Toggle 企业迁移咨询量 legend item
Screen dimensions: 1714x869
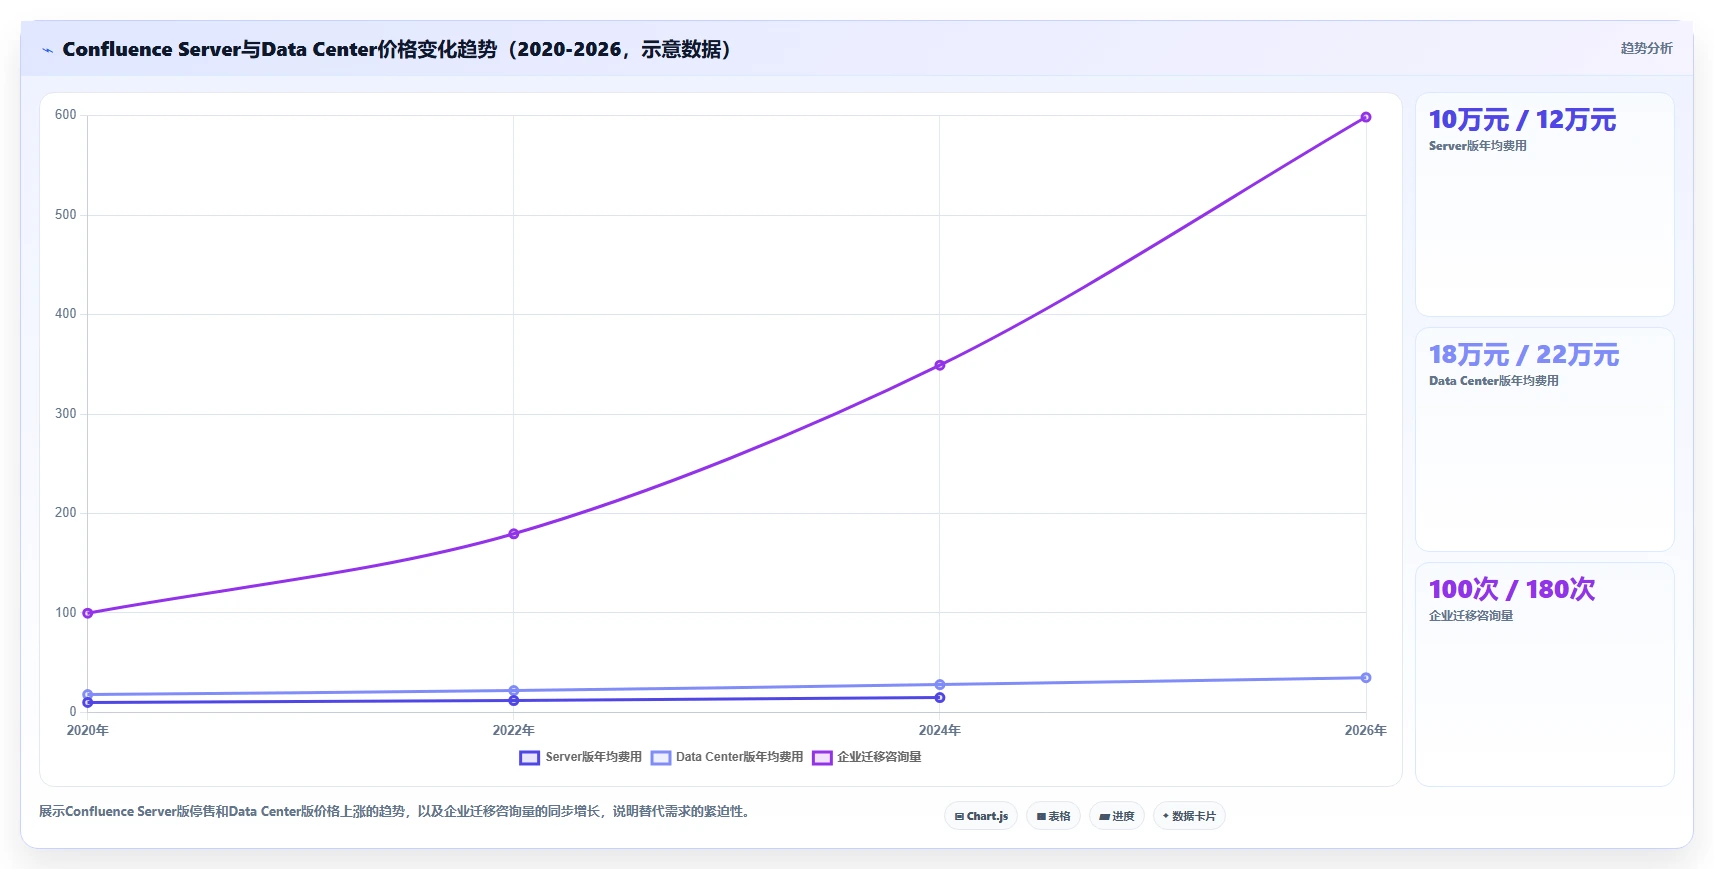click(x=867, y=757)
